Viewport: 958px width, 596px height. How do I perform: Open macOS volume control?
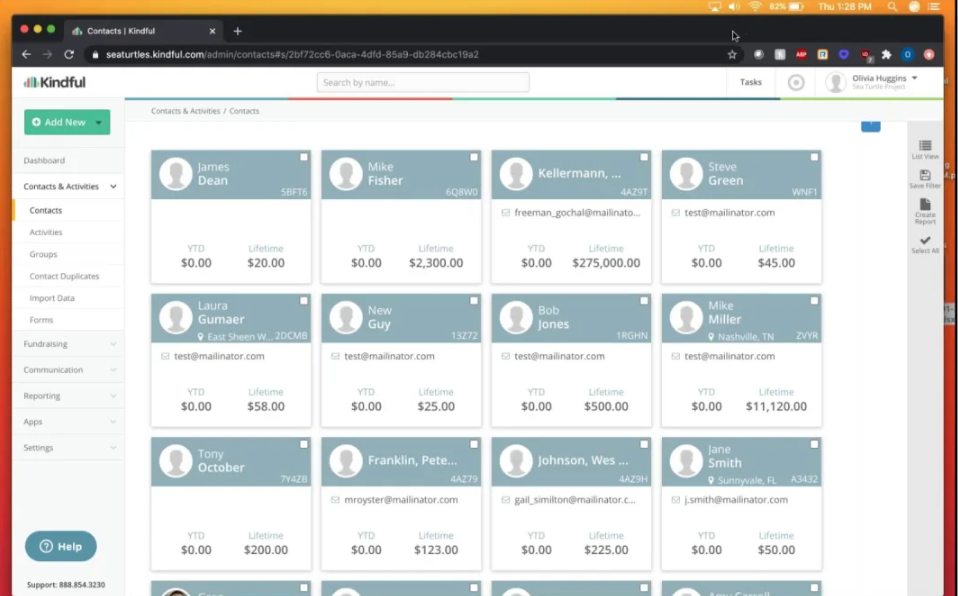(734, 7)
